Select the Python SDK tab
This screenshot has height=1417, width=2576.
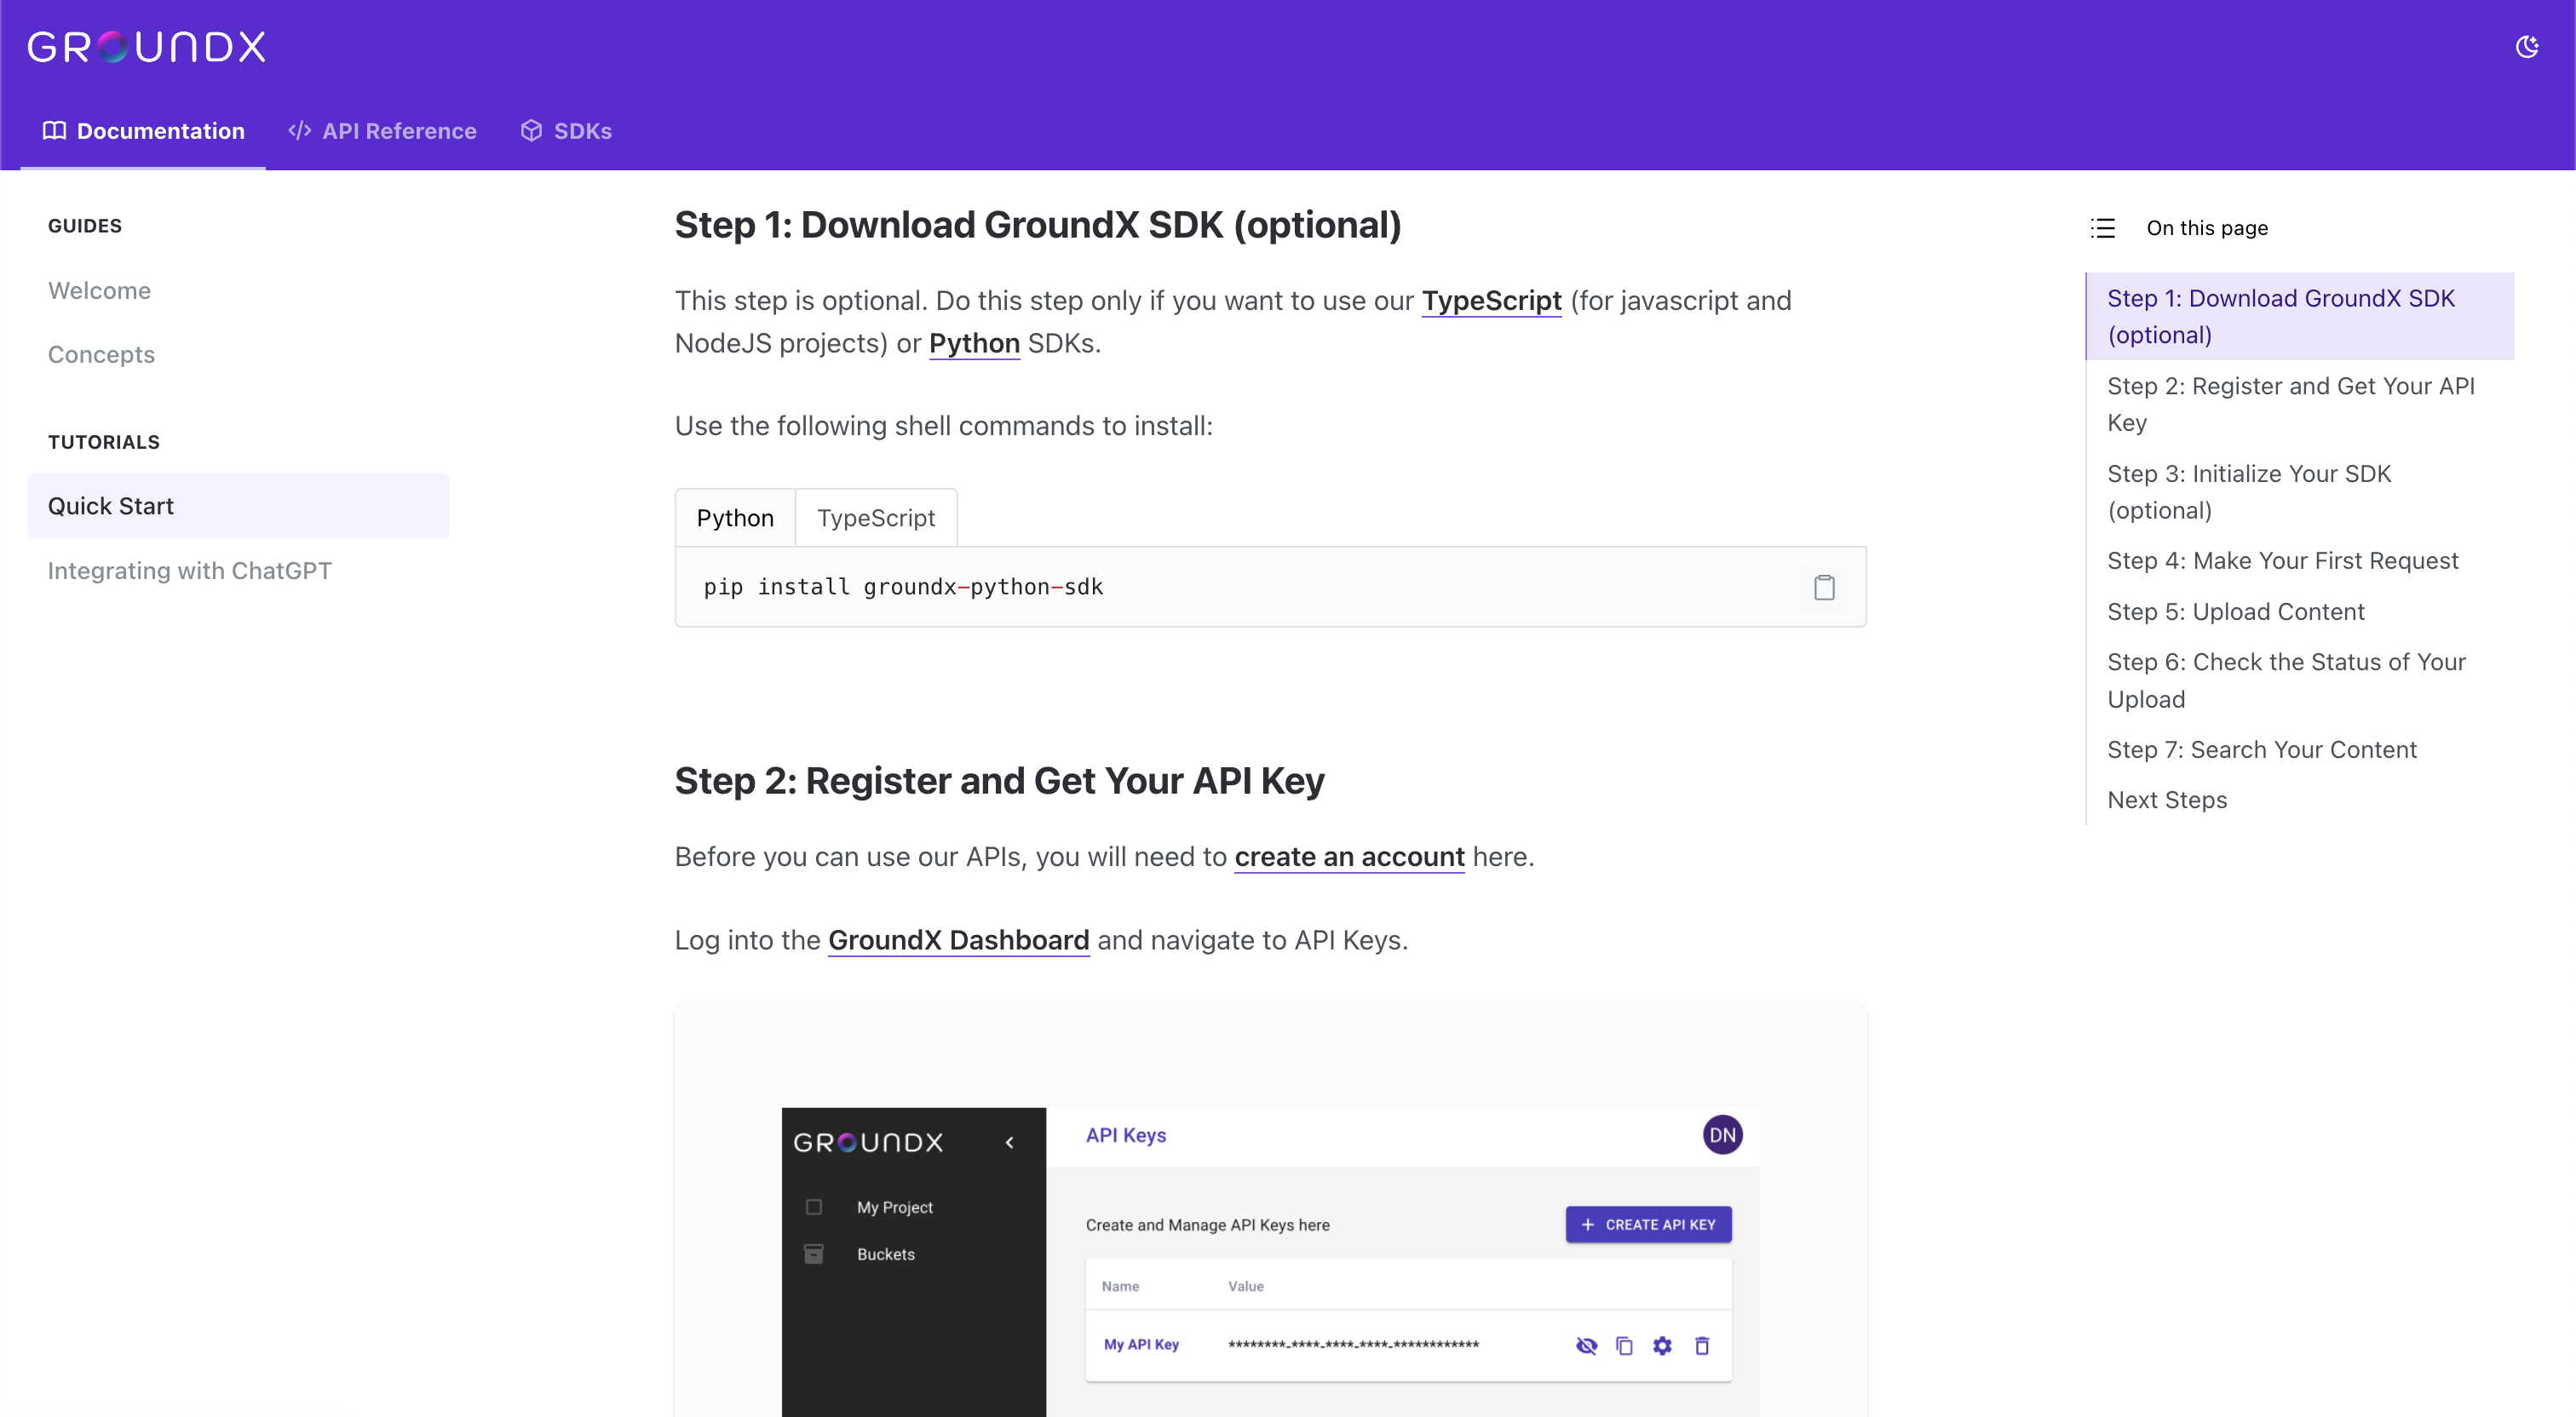click(x=735, y=517)
